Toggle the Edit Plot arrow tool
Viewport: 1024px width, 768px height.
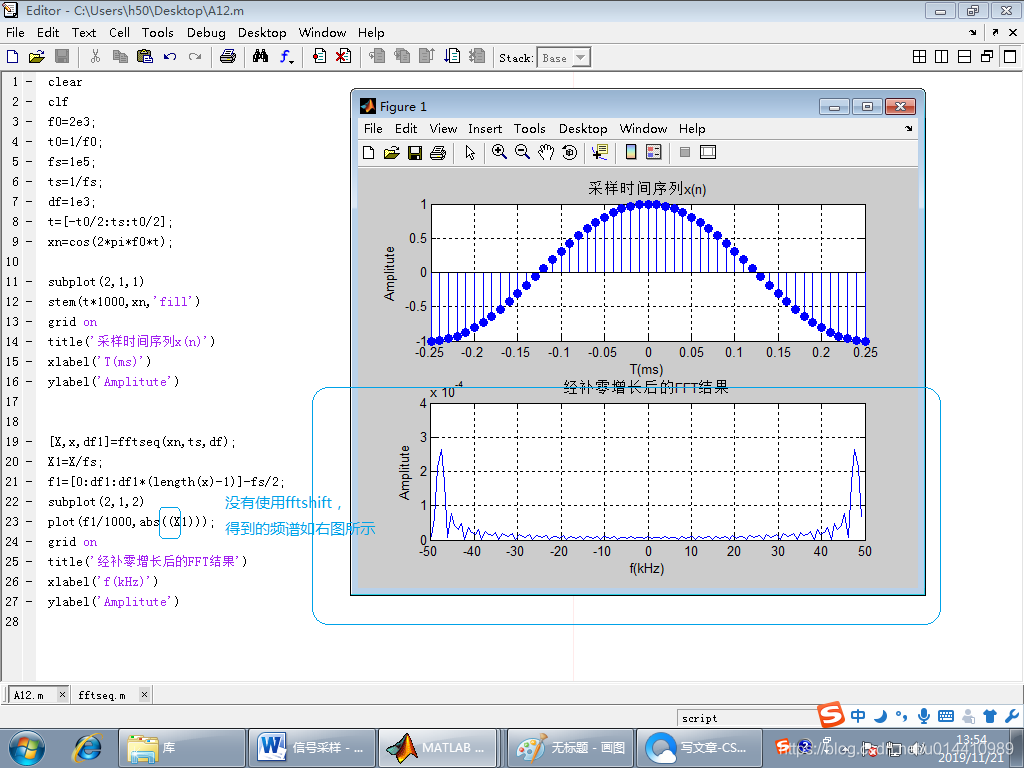tap(470, 152)
